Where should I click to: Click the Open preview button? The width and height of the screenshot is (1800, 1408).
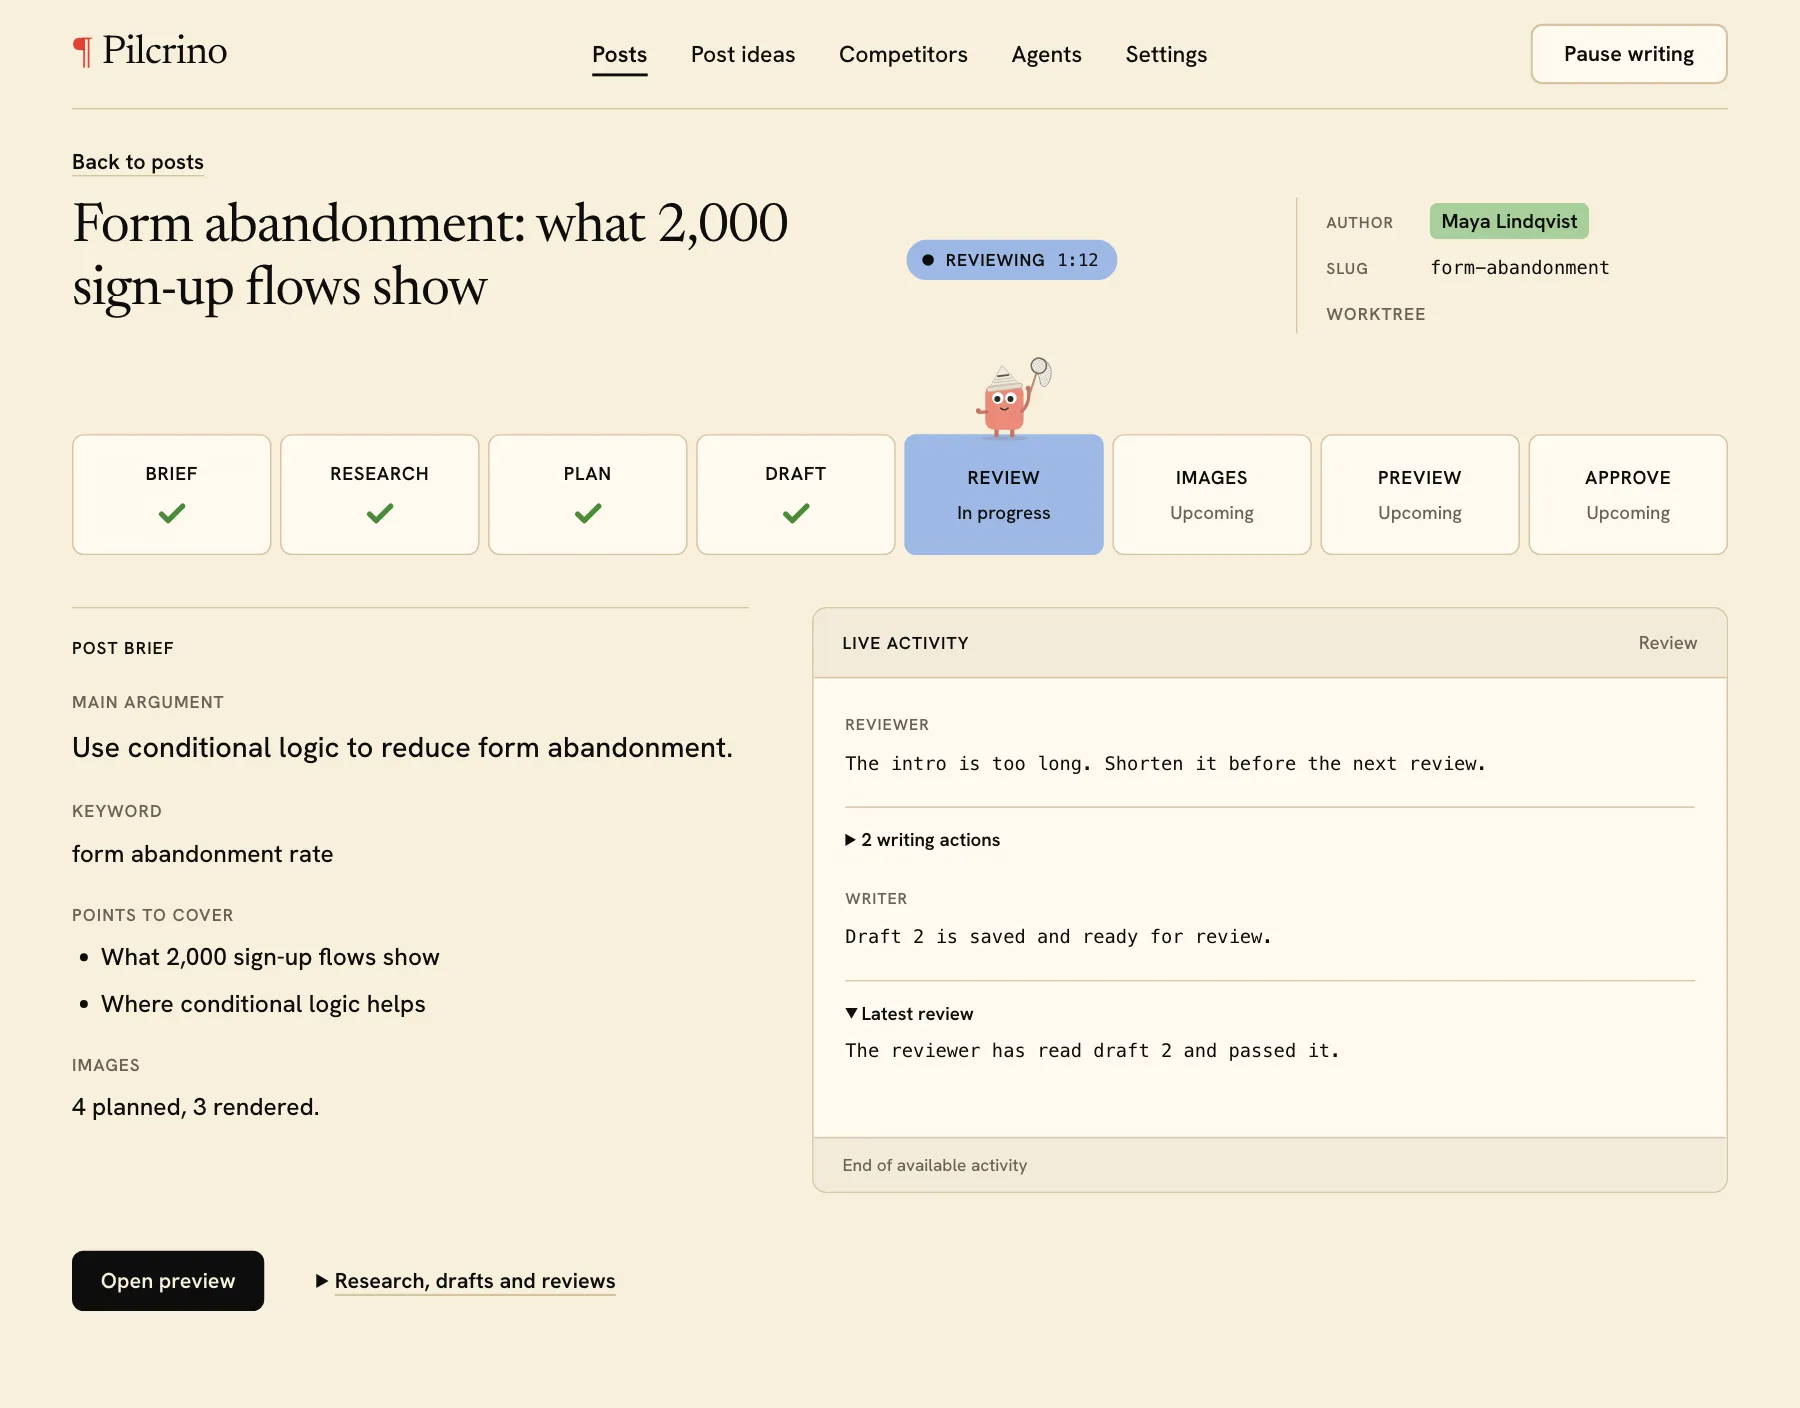(x=168, y=1281)
